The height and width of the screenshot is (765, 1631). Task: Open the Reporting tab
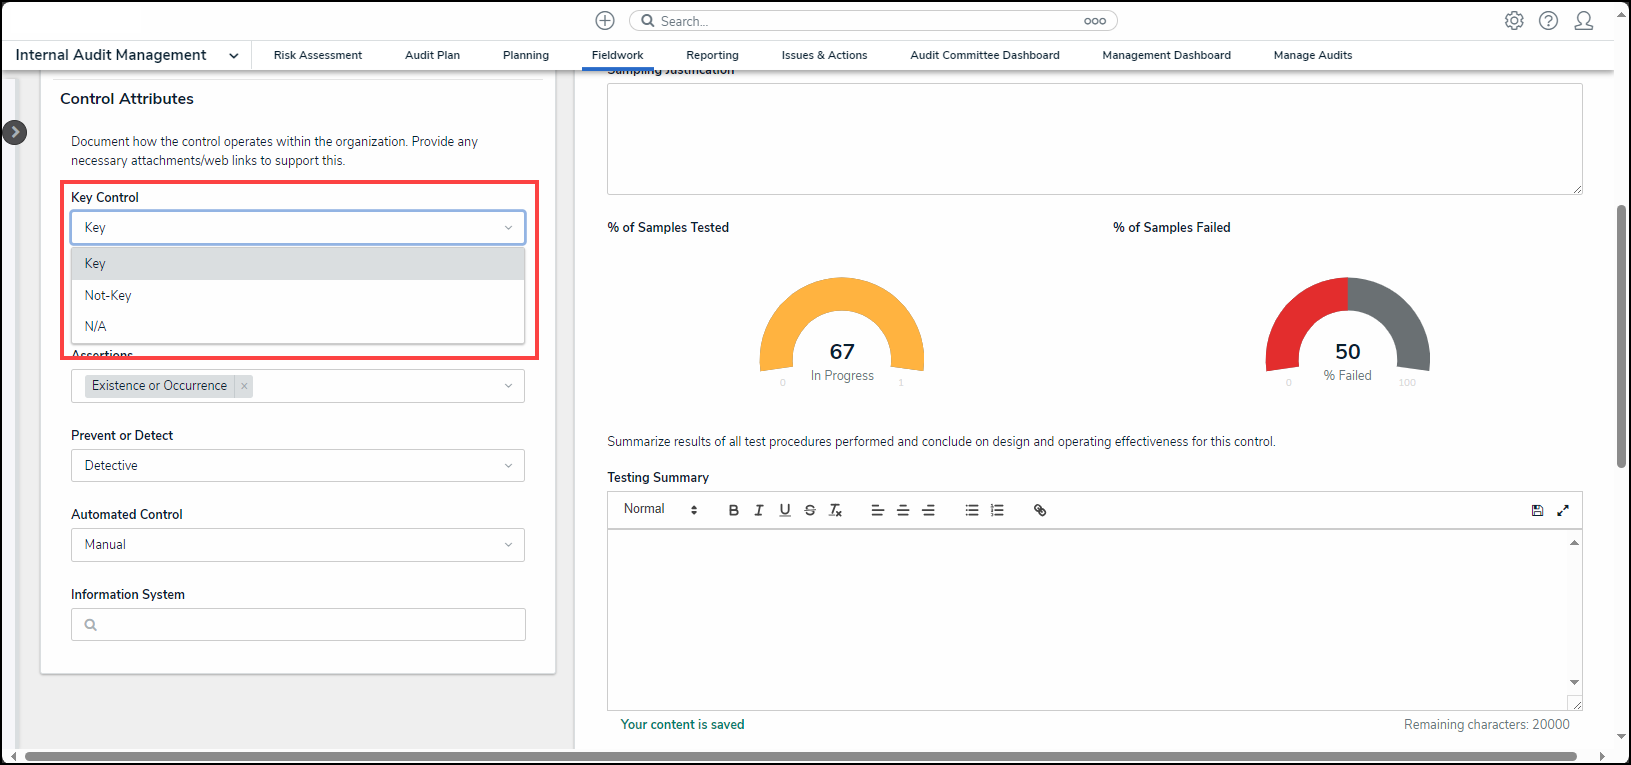pos(712,55)
